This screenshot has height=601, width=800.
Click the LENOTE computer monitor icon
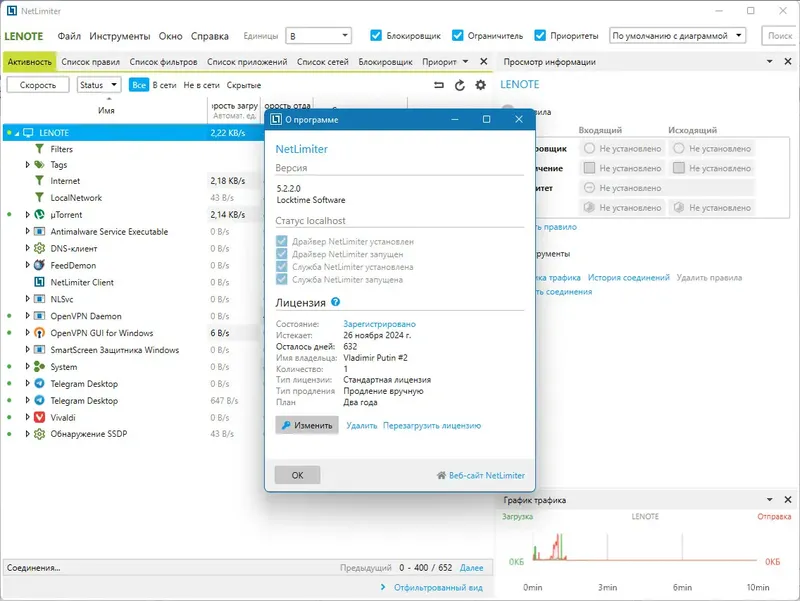[28, 133]
